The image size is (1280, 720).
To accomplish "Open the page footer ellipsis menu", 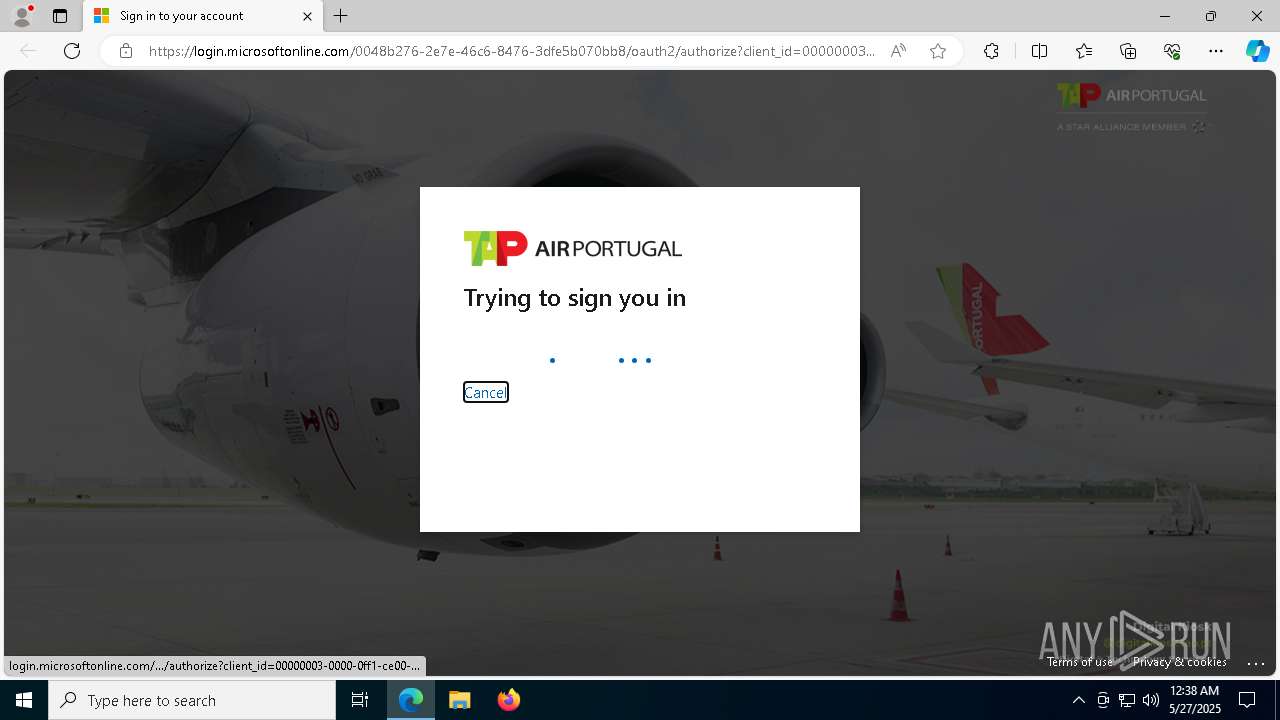I will [x=1256, y=662].
